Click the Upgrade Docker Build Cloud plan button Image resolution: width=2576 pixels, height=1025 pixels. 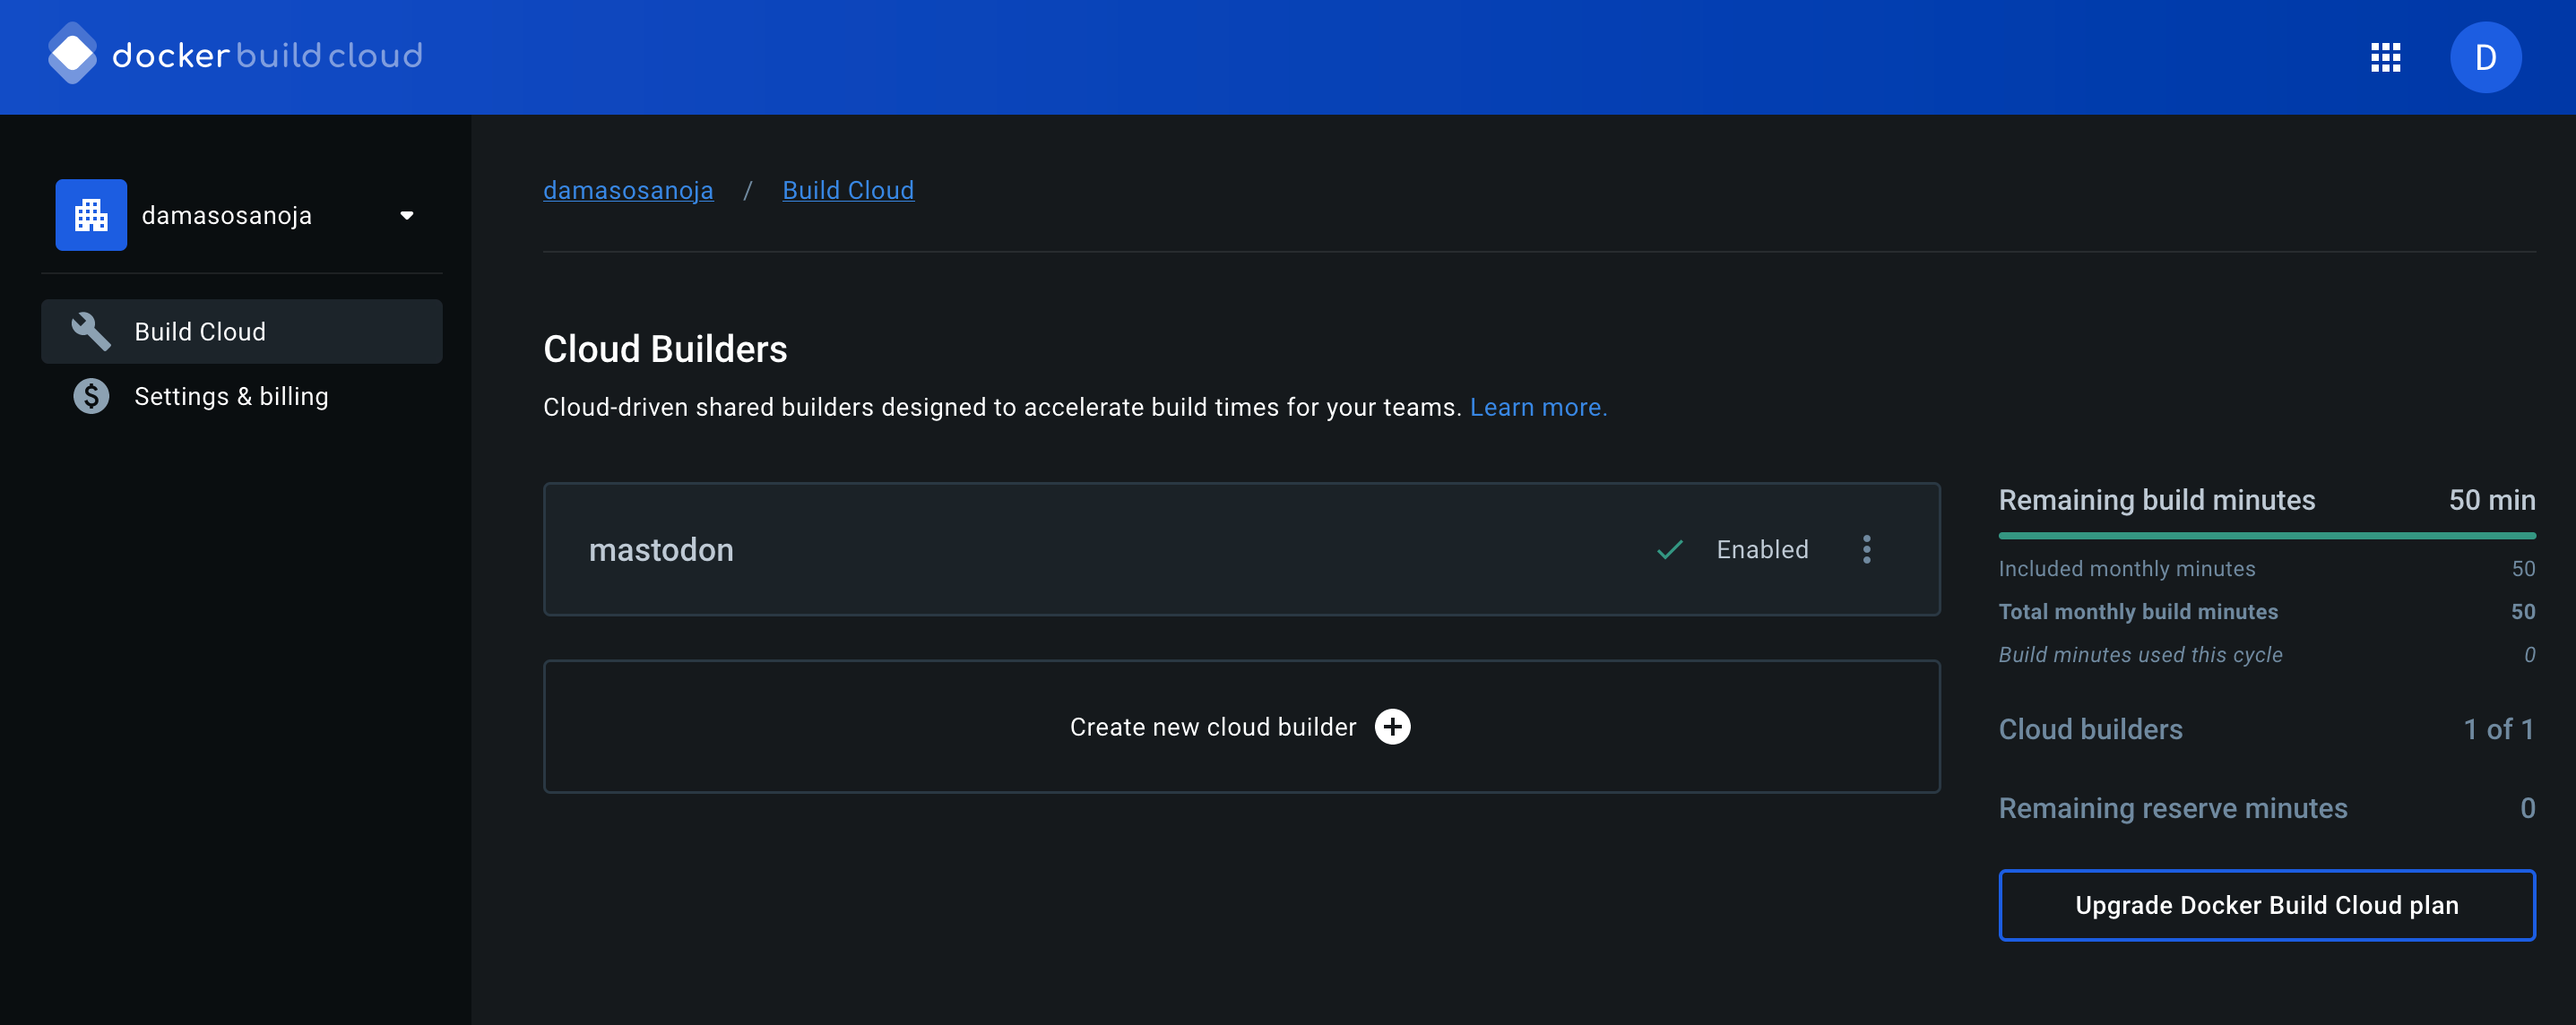[x=2266, y=905]
